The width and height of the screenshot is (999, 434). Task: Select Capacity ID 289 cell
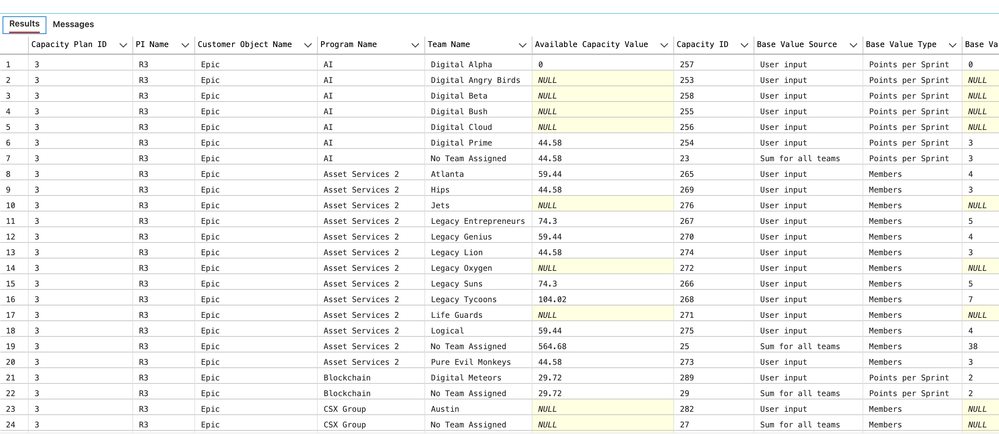pyautogui.click(x=714, y=378)
